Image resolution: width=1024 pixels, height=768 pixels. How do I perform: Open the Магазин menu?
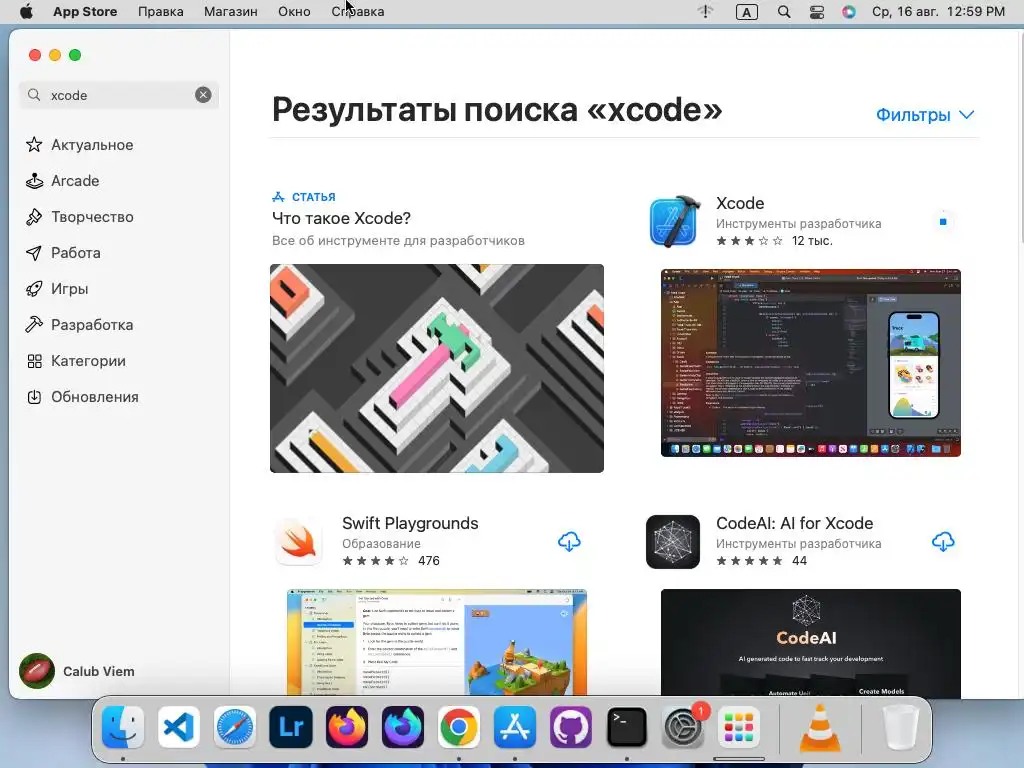tap(231, 11)
